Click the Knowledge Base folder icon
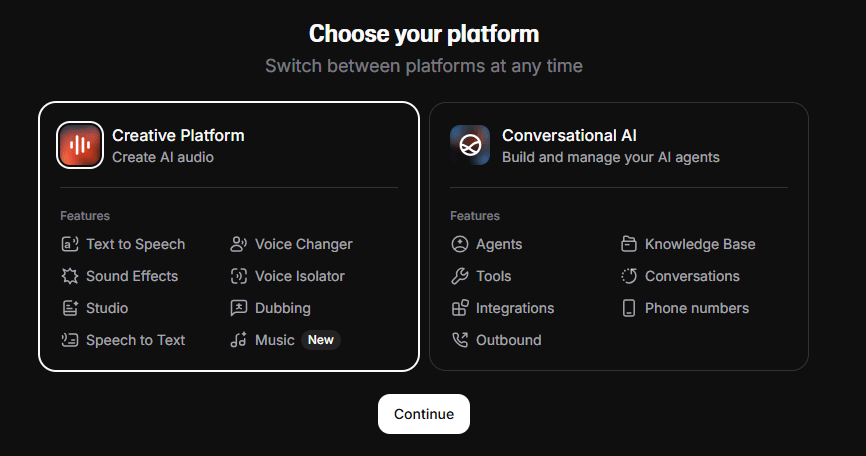 click(x=629, y=244)
